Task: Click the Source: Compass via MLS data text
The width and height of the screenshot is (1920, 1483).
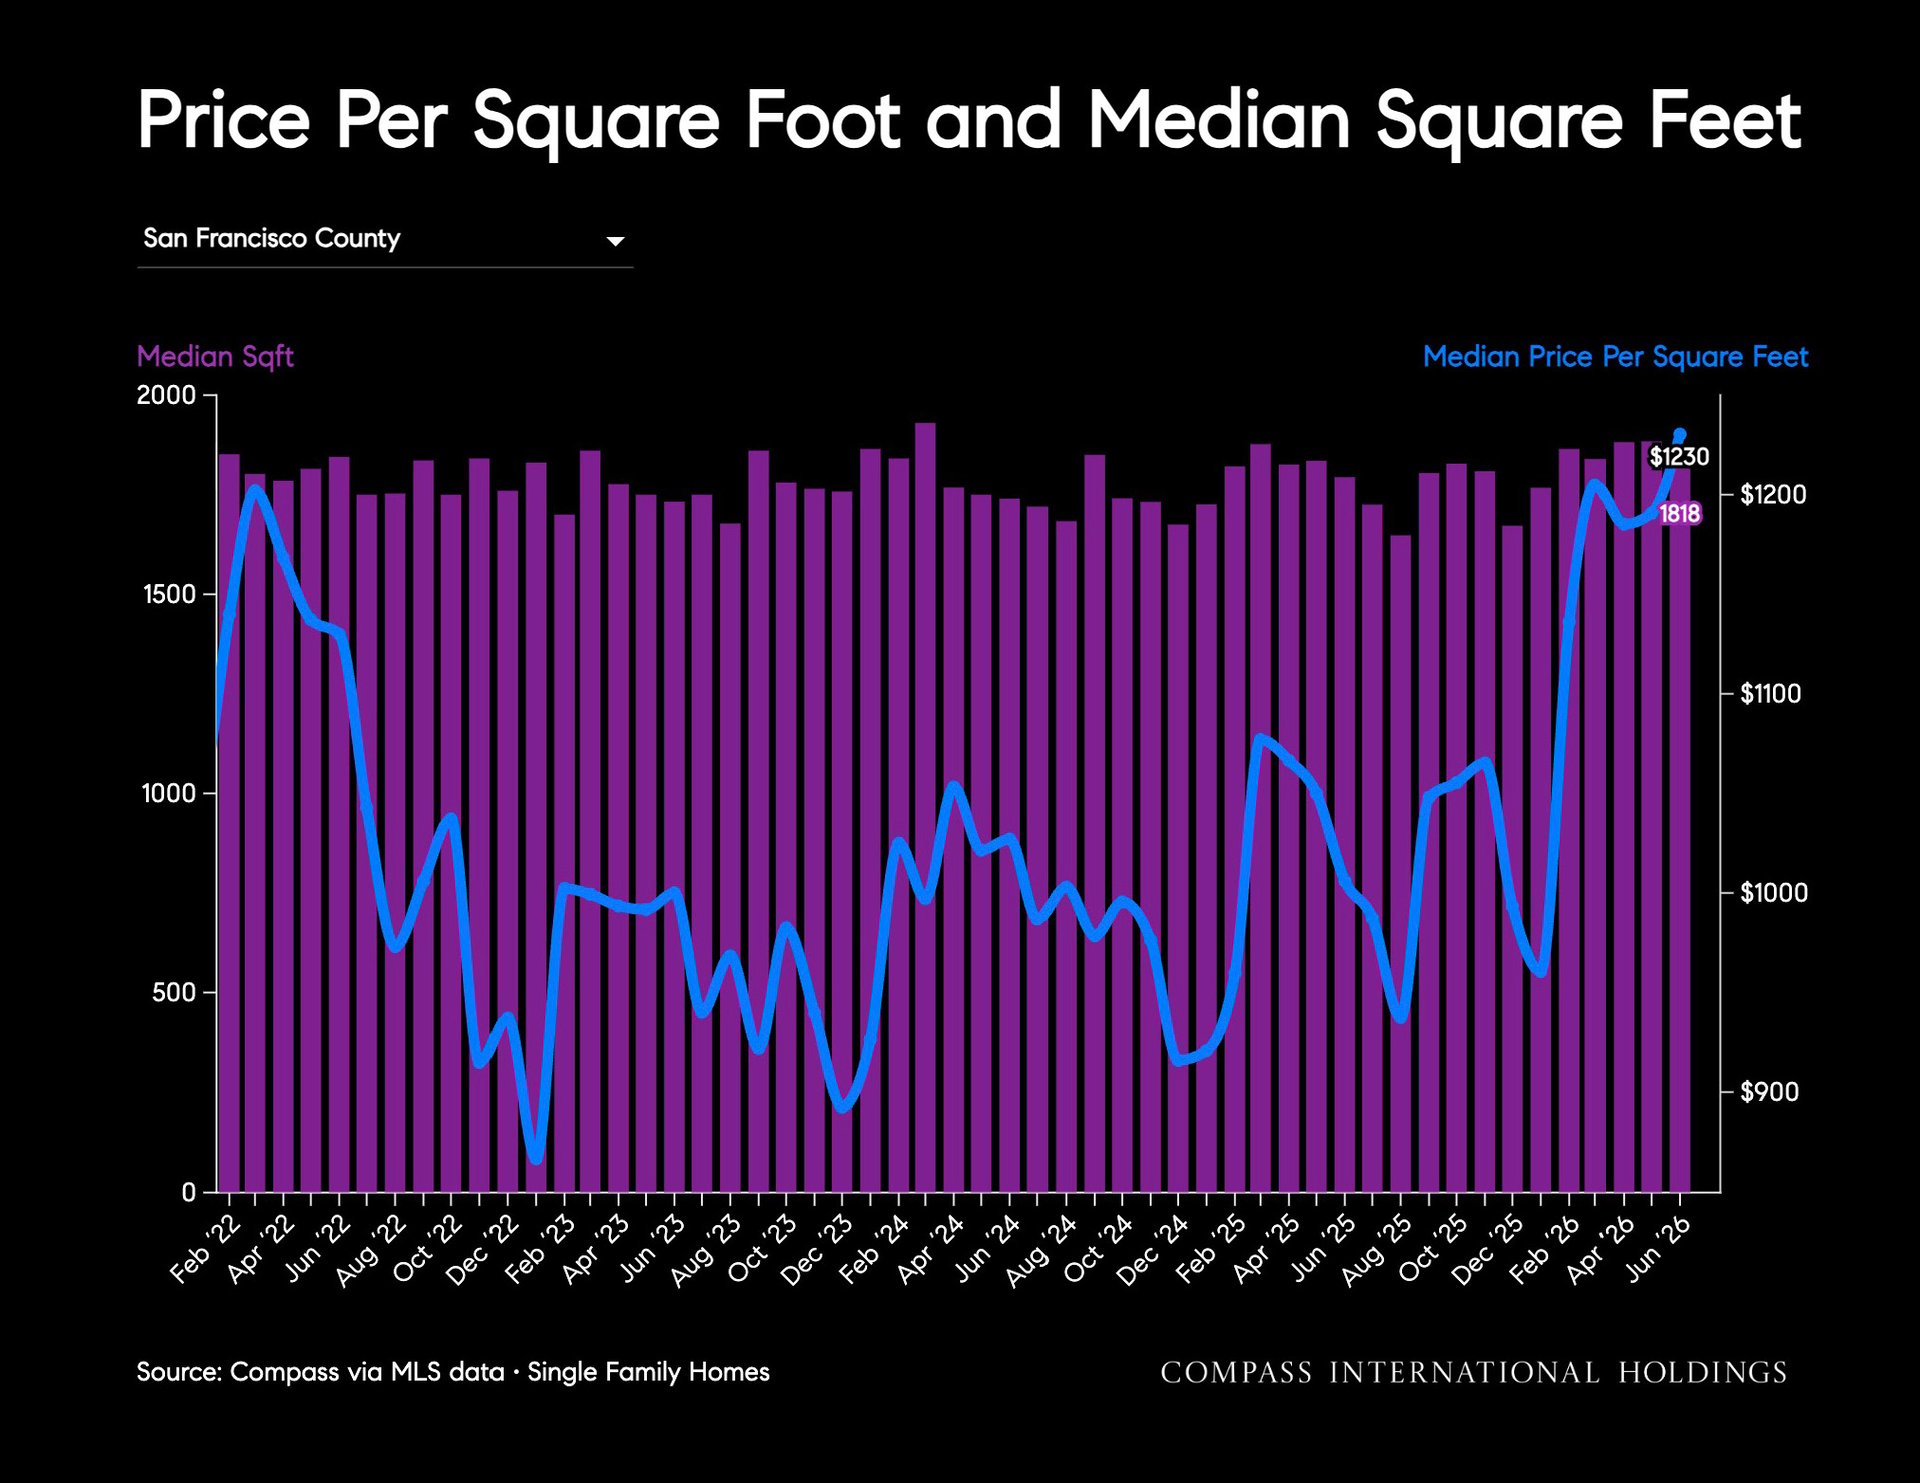Action: point(320,1372)
